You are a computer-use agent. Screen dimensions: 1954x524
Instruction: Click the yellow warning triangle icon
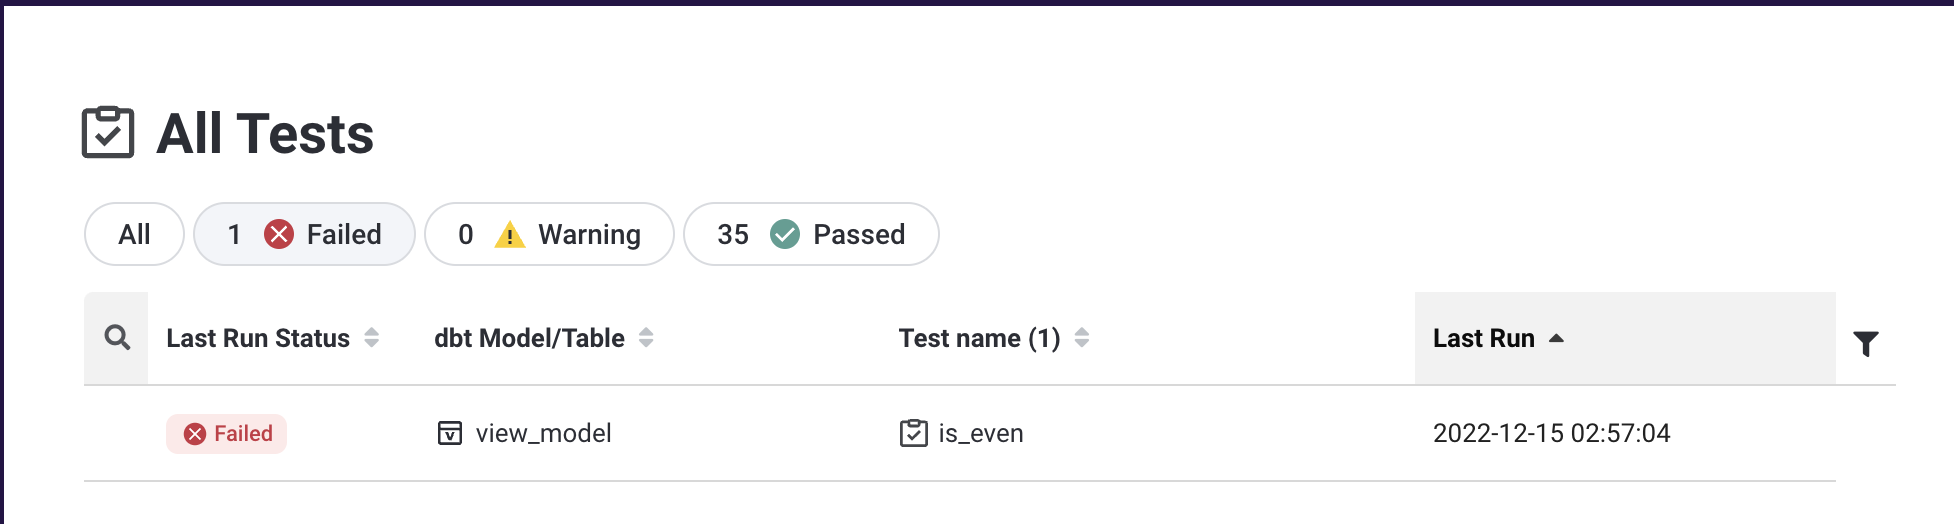[x=510, y=235]
